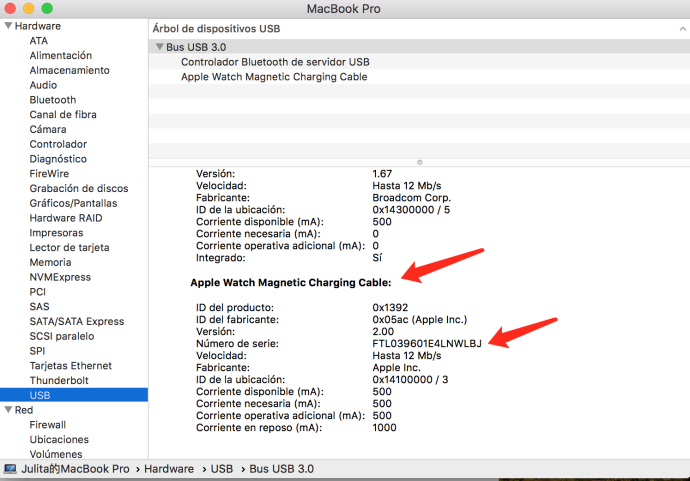690x481 pixels.
Task: Click the product ID value 0x1392
Action: (x=390, y=307)
